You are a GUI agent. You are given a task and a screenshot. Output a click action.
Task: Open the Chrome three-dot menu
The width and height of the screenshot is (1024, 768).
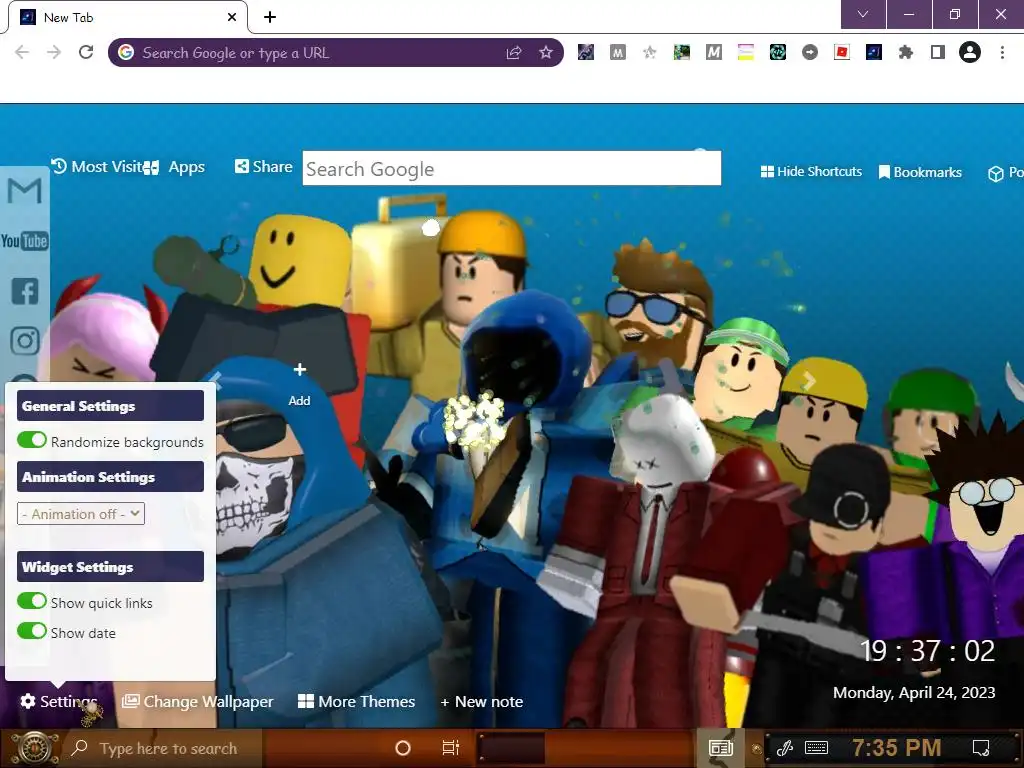point(1002,52)
